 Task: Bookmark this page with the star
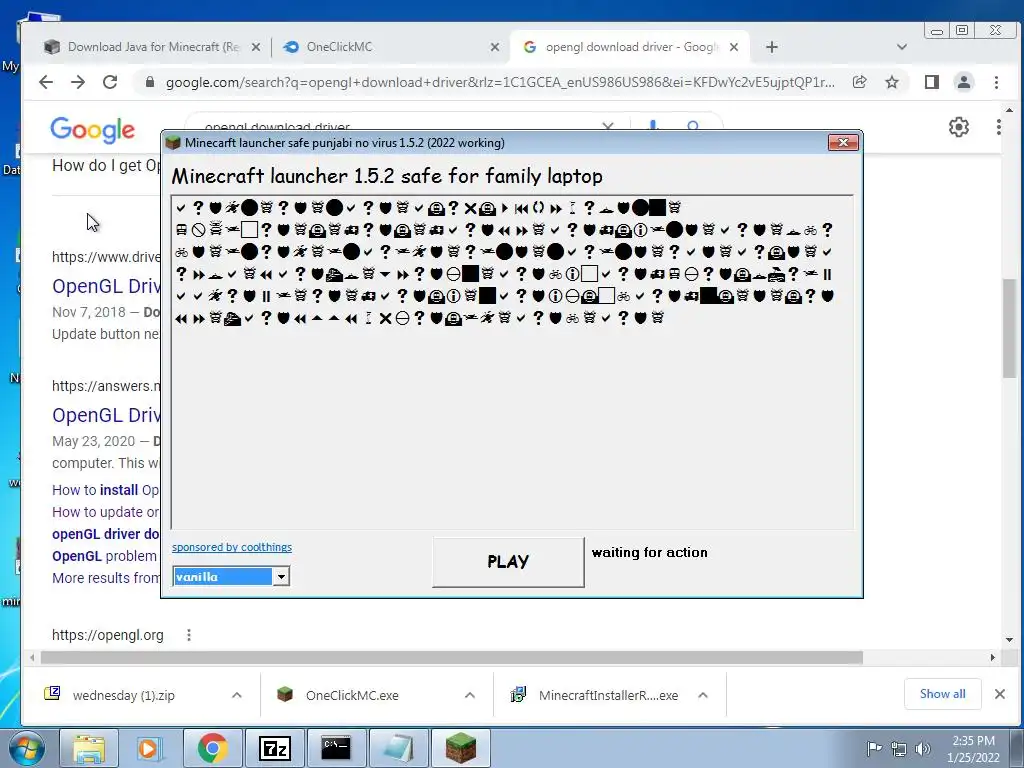click(891, 82)
